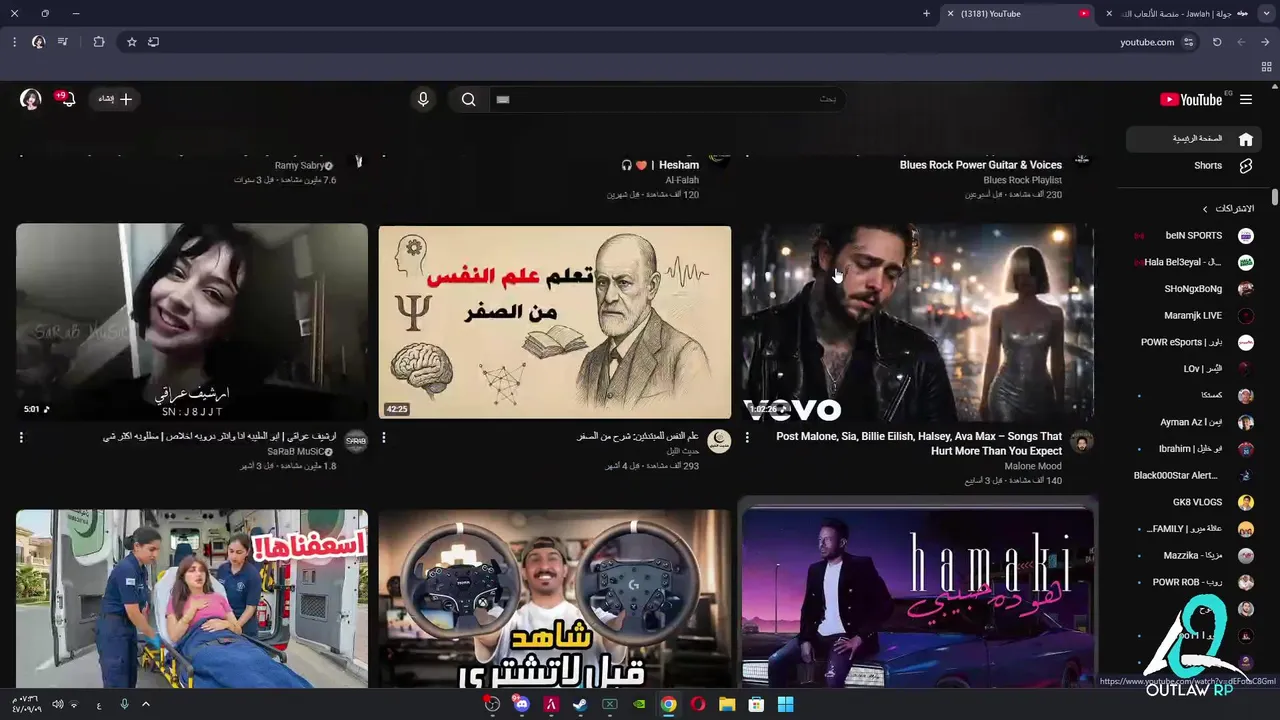1280x720 pixels.
Task: Play the steering wheels comparison thumbnail
Action: click(x=555, y=598)
